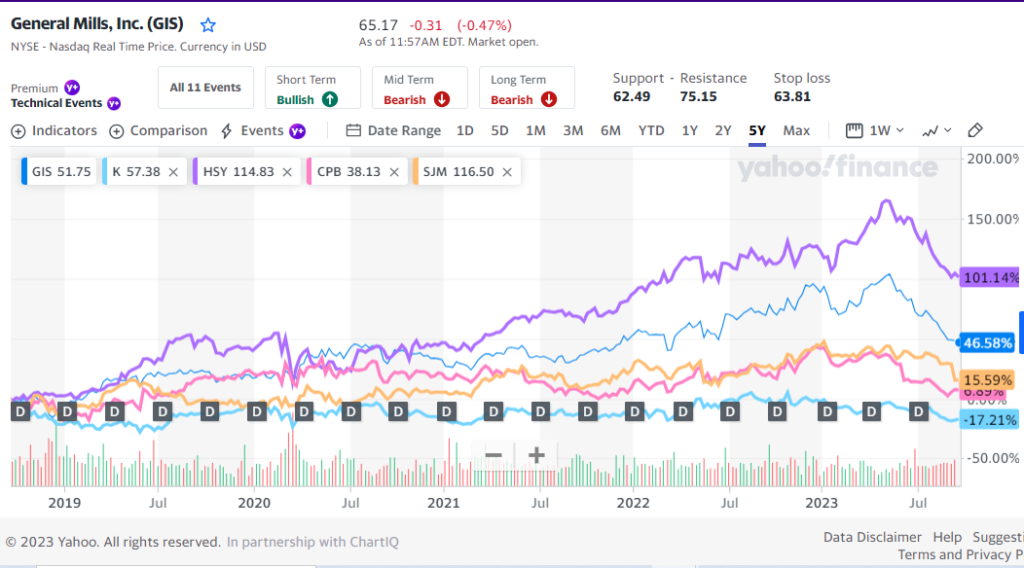Click the dividend marker above 2019 label

click(67, 411)
